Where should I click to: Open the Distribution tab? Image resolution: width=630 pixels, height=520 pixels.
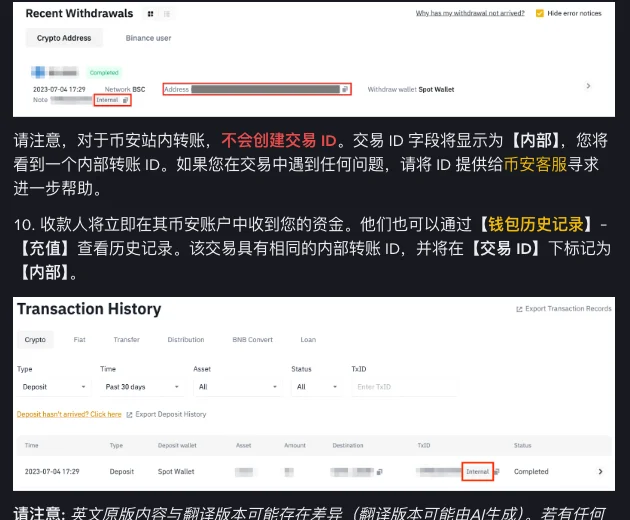pyautogui.click(x=186, y=340)
